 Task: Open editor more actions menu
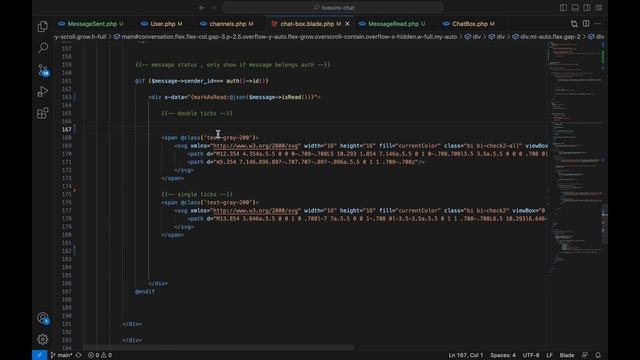598,24
